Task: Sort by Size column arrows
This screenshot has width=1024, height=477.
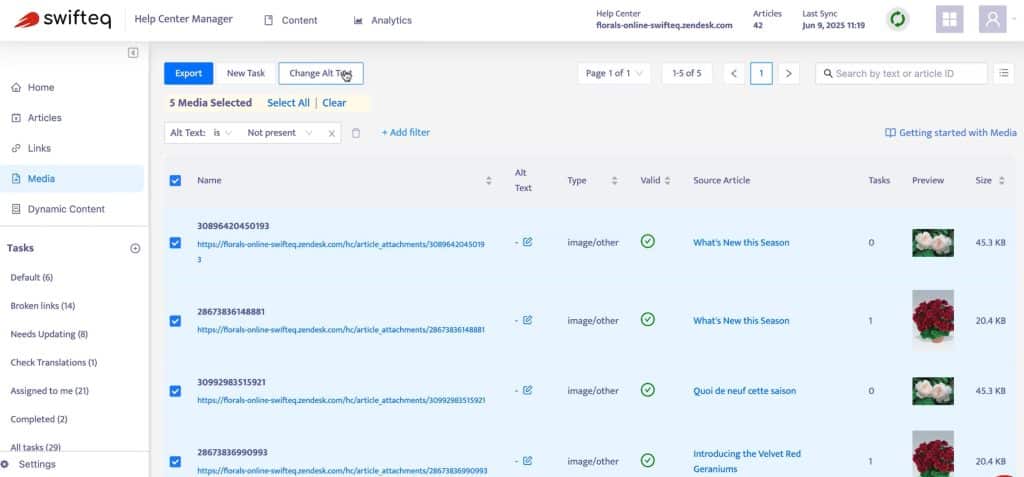Action: point(1002,180)
